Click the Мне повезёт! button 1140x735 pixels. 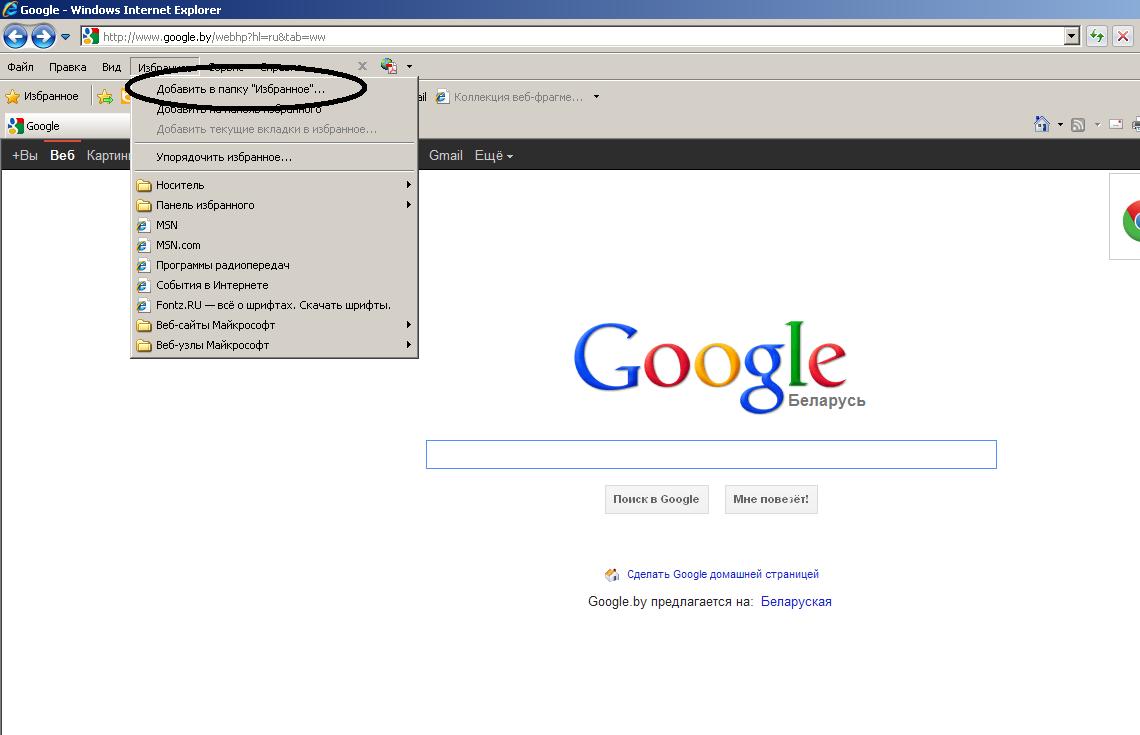771,499
